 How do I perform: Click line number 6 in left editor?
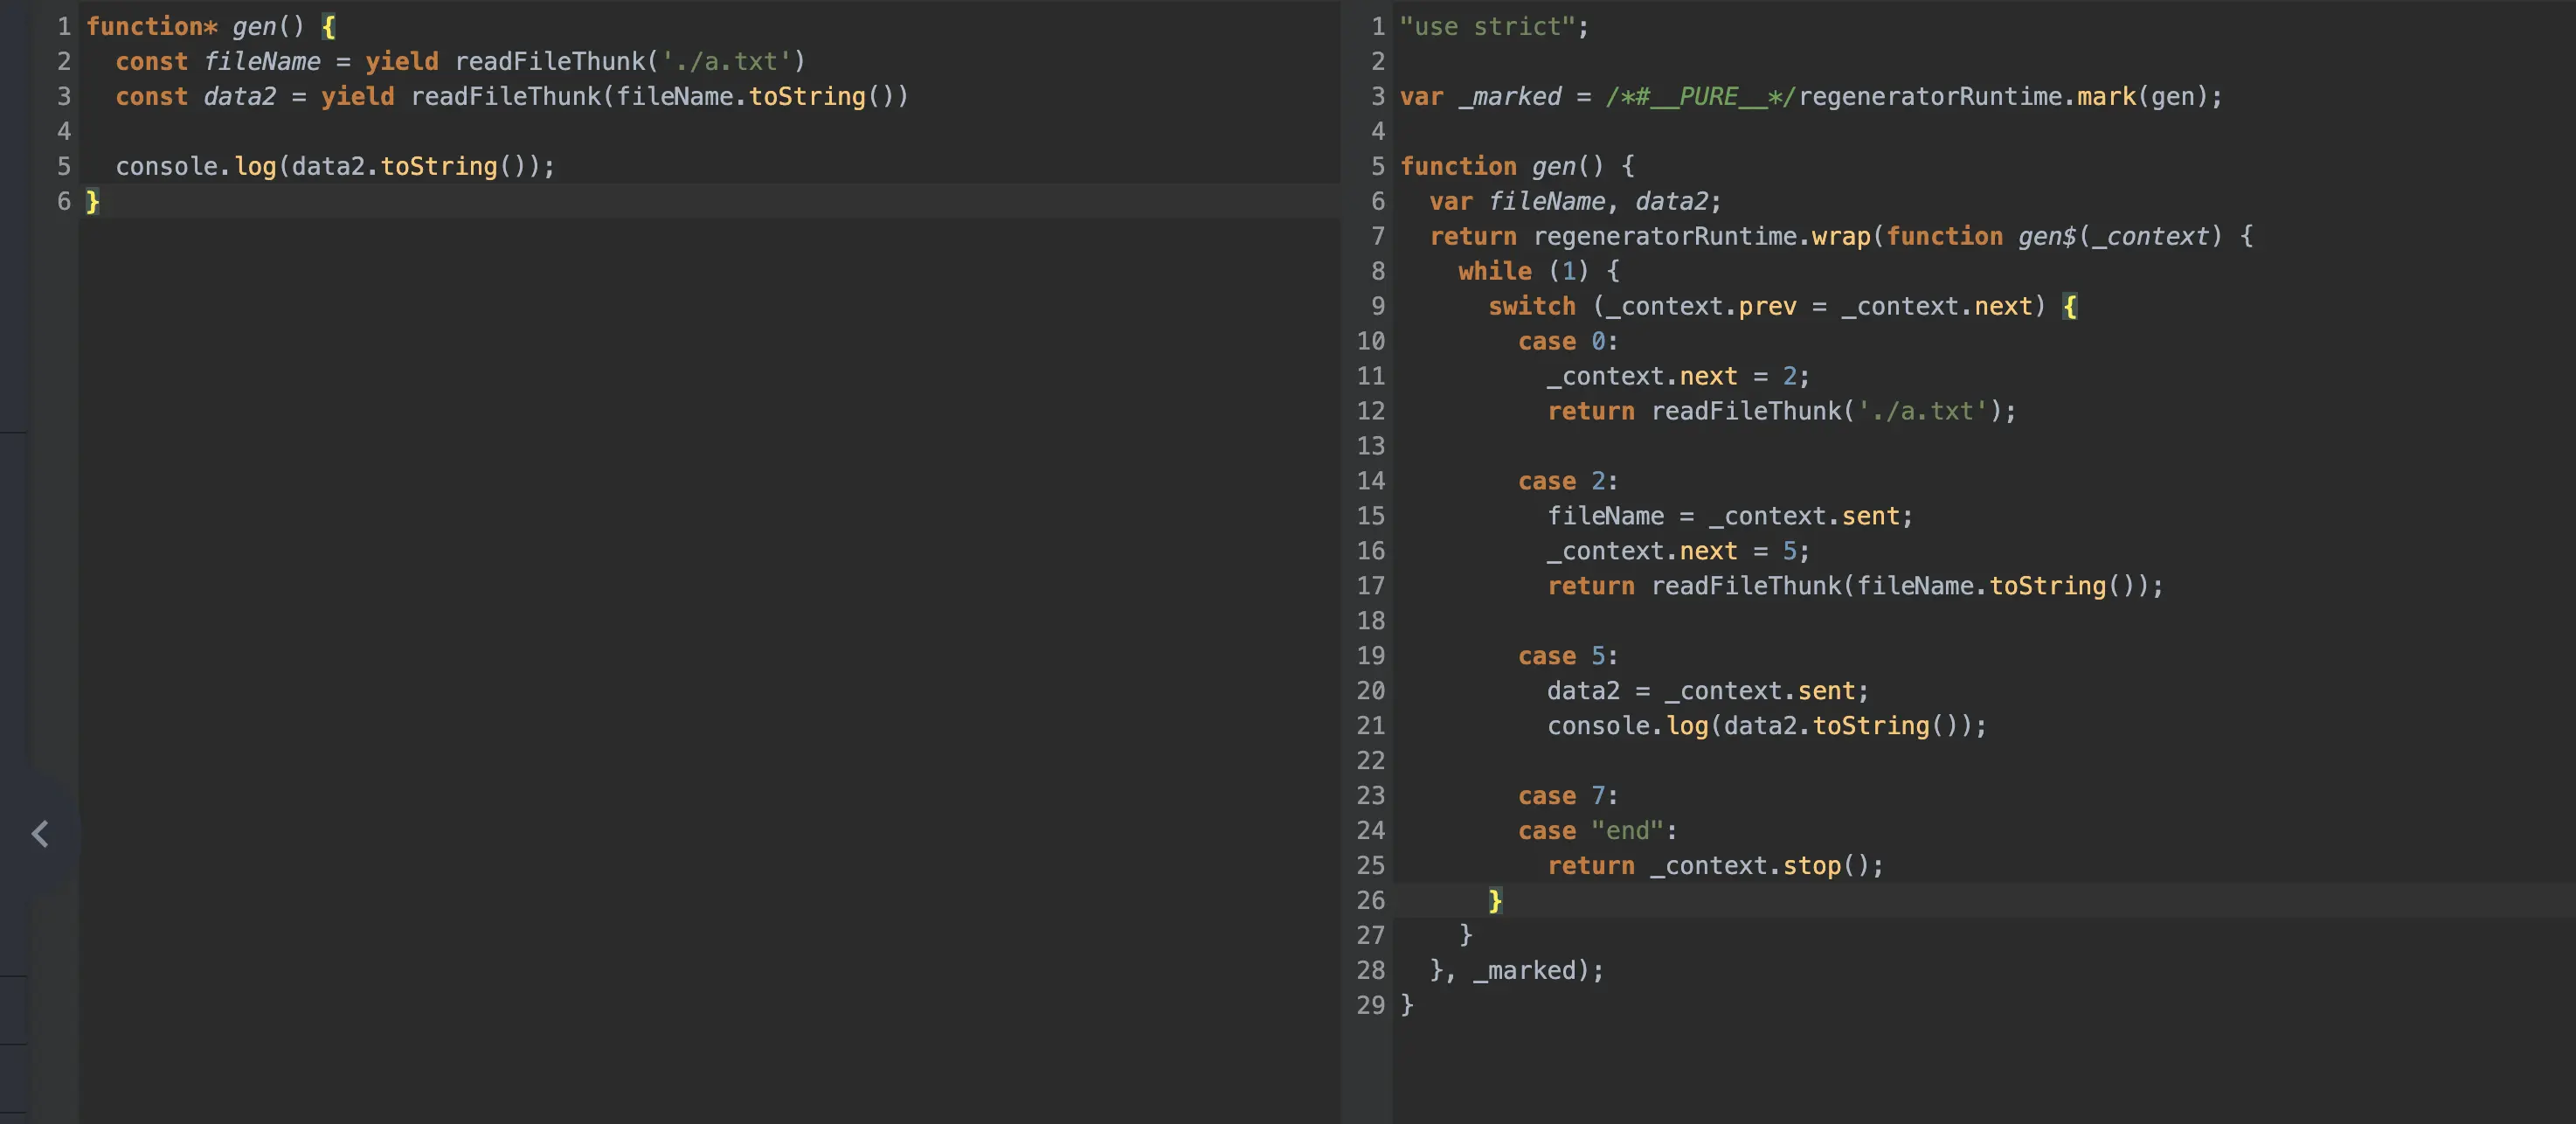point(64,201)
